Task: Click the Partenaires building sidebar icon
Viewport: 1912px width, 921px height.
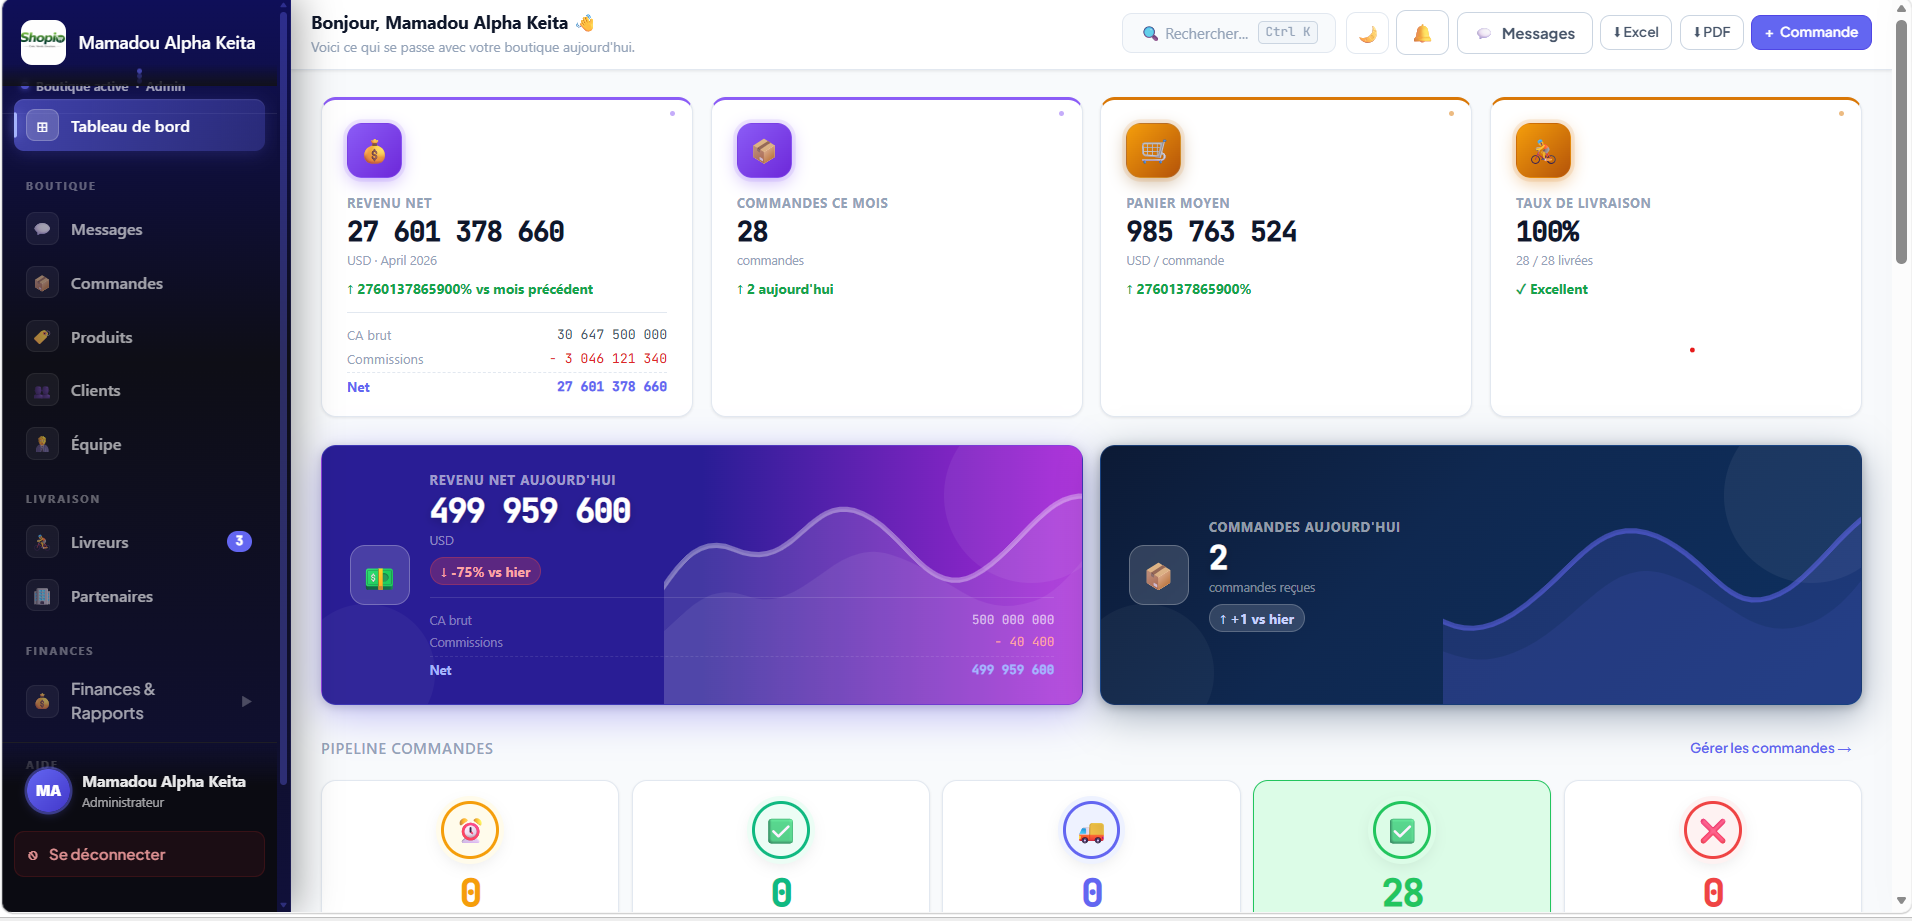Action: click(x=42, y=596)
